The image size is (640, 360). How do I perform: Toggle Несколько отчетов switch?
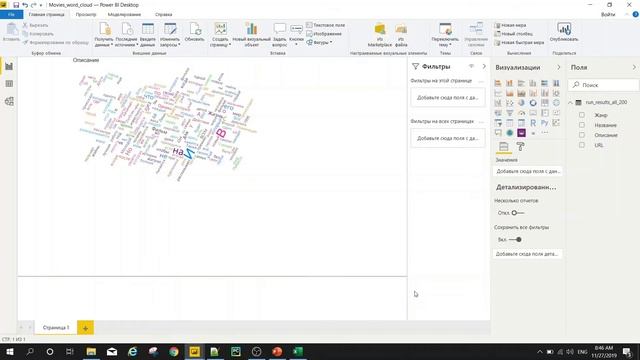(518, 213)
